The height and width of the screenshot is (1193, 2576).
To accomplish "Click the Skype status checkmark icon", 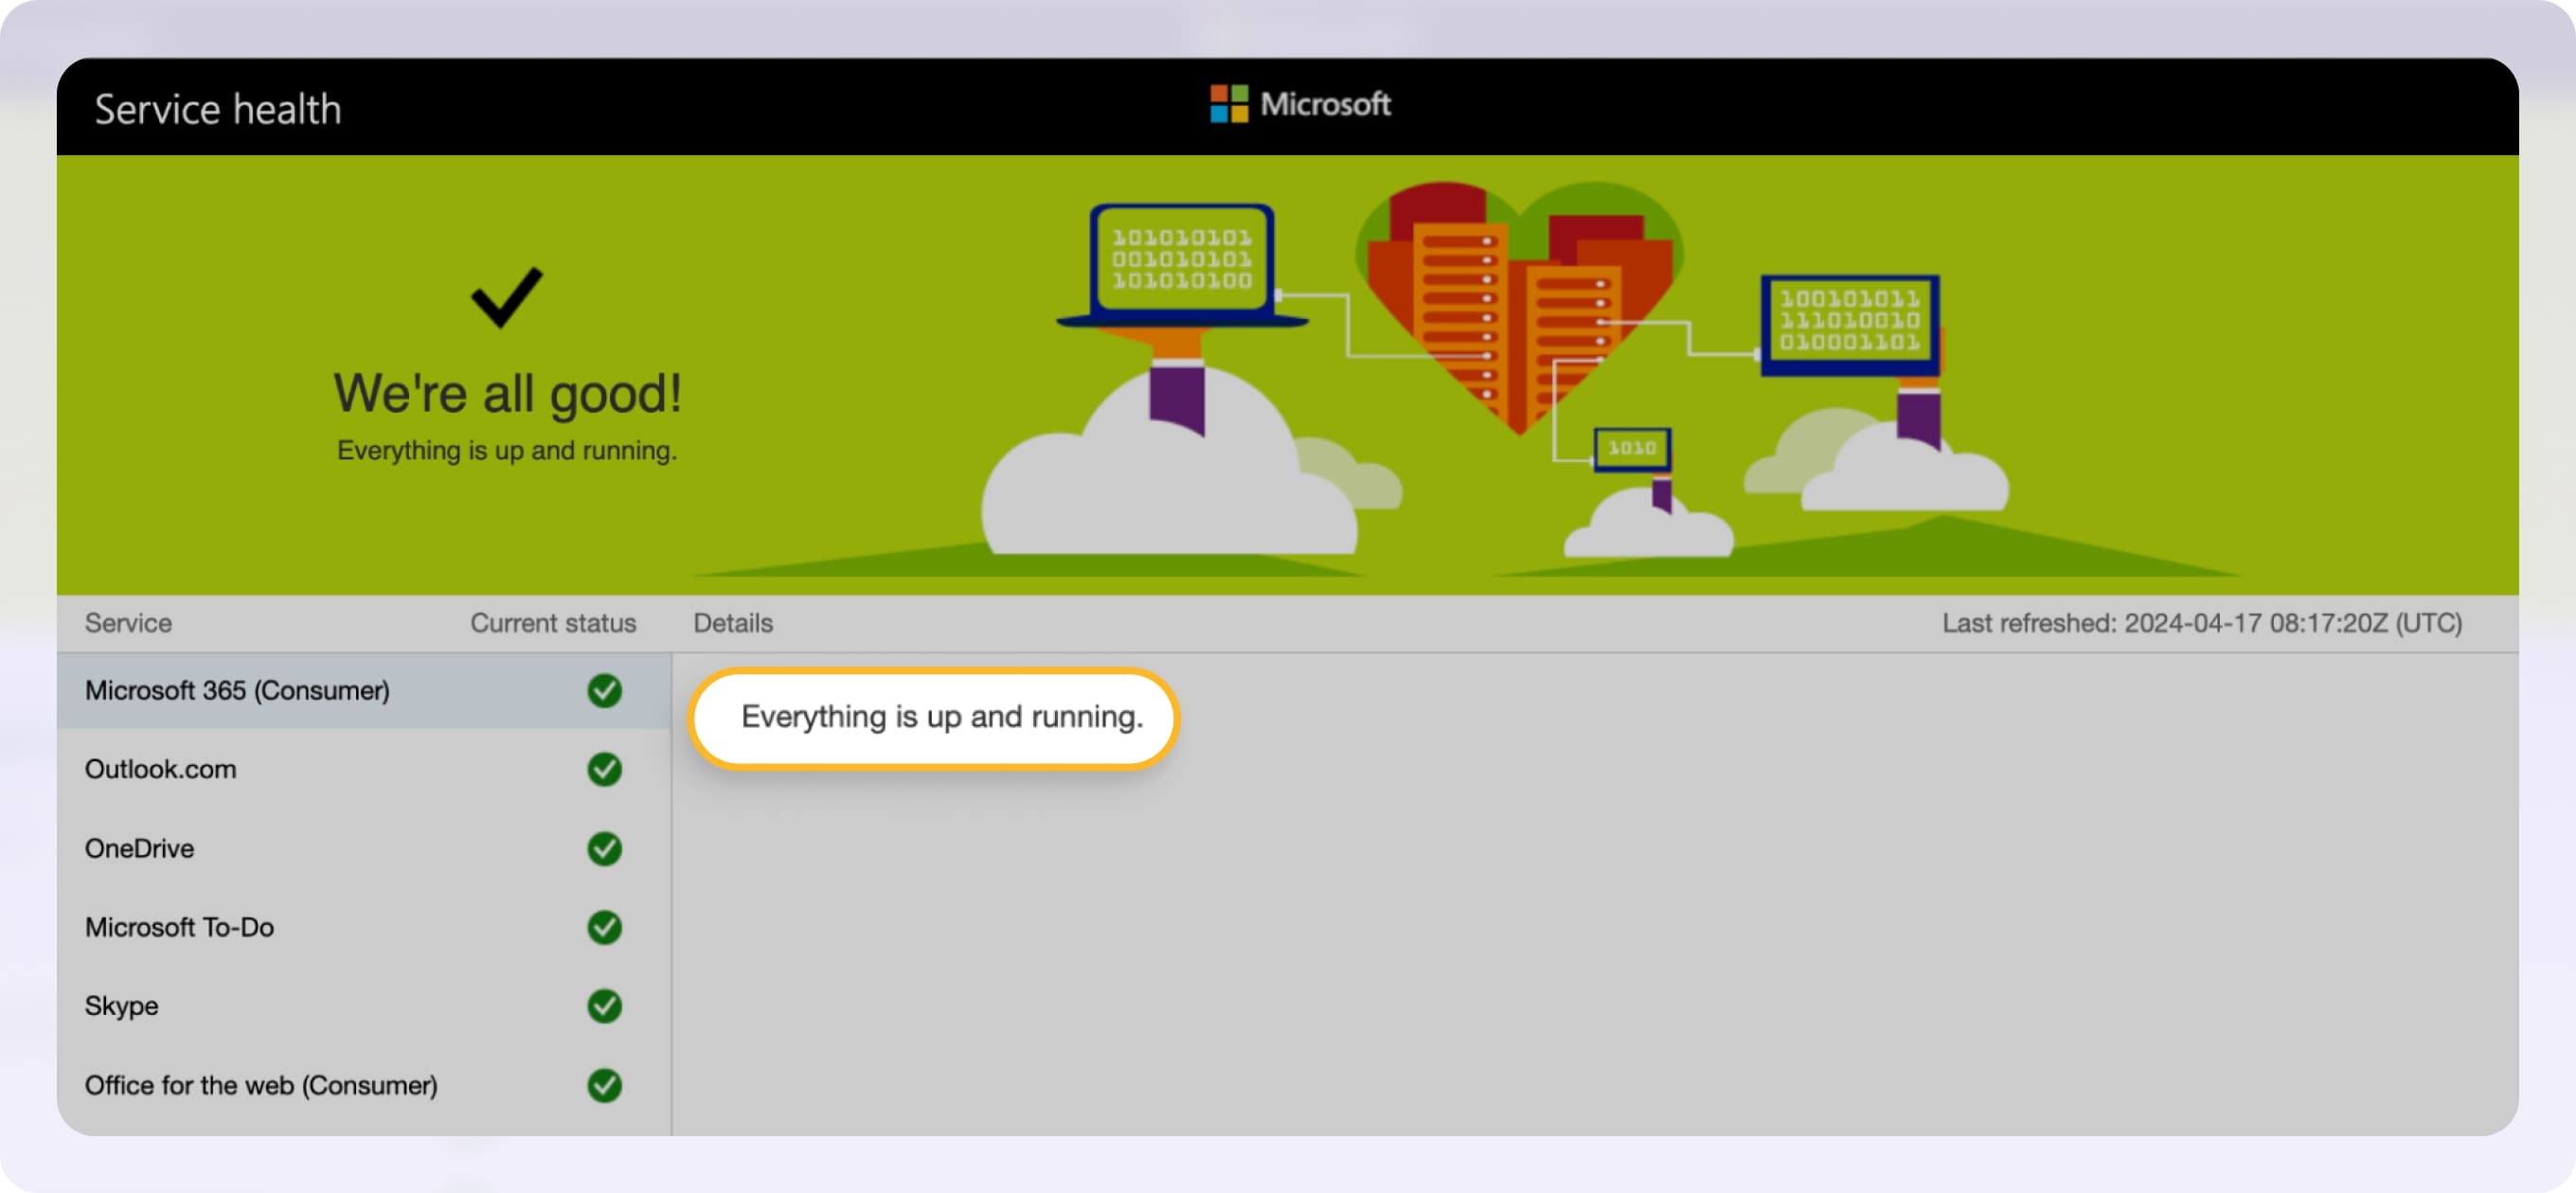I will click(x=604, y=1006).
